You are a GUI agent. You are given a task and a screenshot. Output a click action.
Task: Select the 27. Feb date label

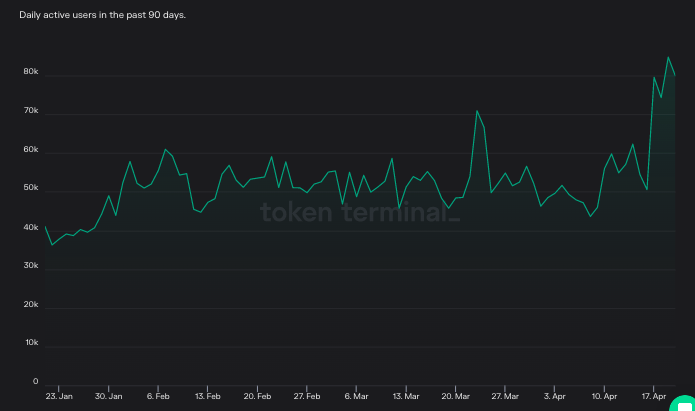(306, 396)
